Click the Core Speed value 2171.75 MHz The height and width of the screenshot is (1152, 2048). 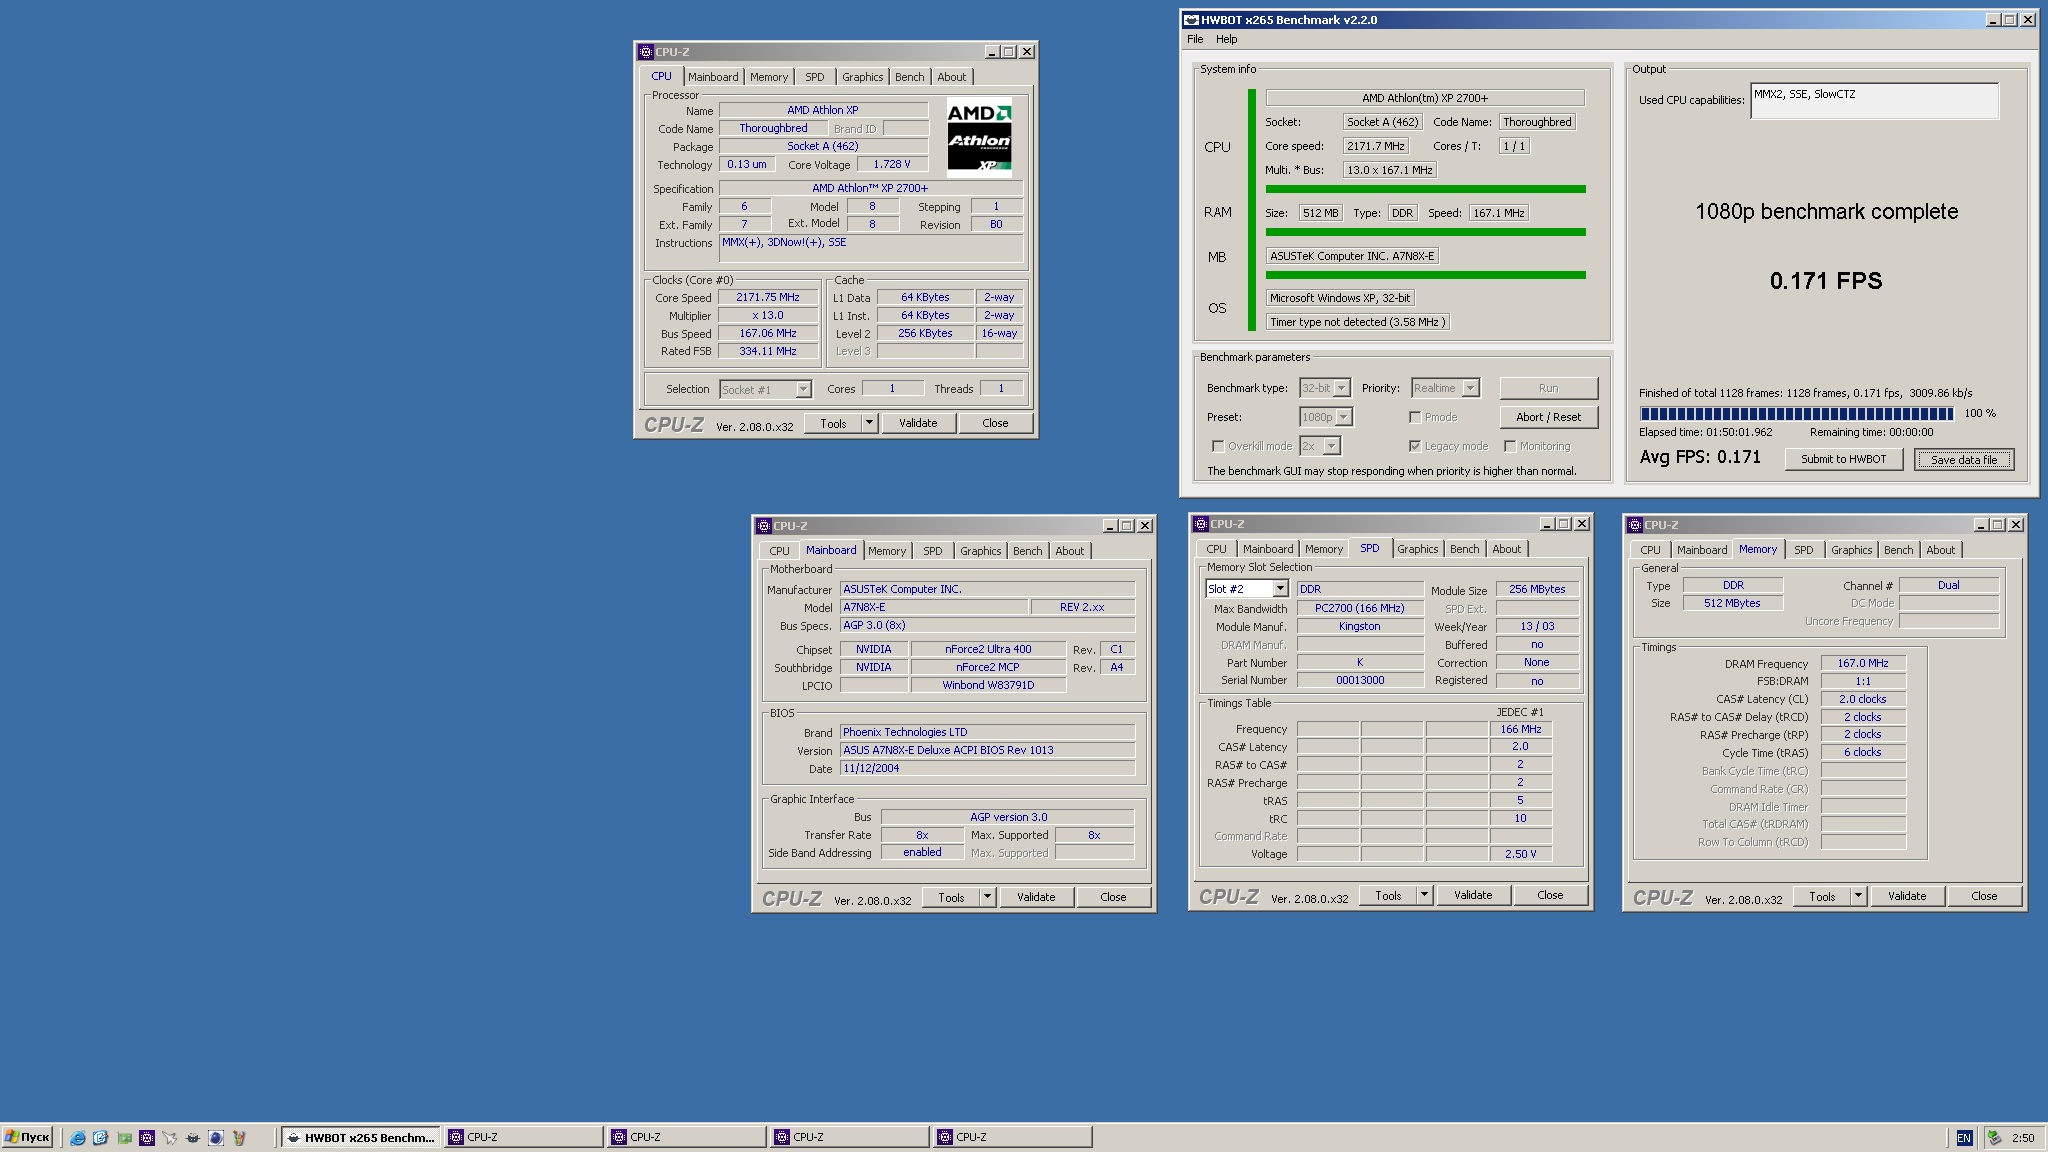[767, 297]
